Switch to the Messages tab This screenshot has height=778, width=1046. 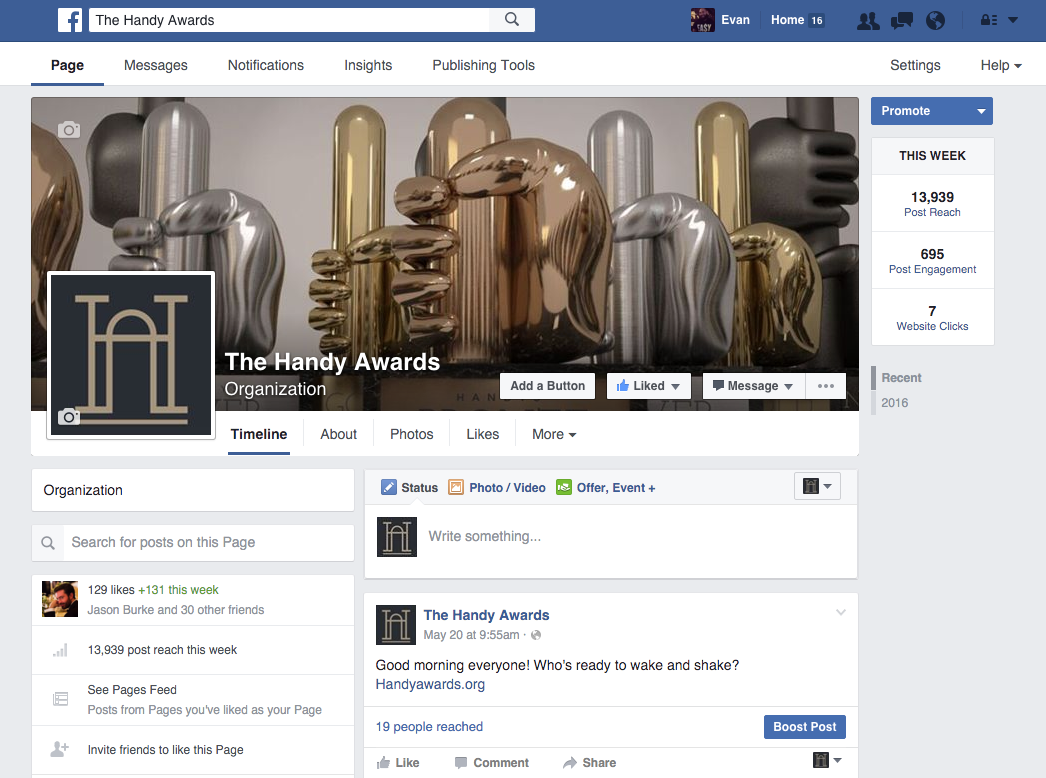point(155,65)
